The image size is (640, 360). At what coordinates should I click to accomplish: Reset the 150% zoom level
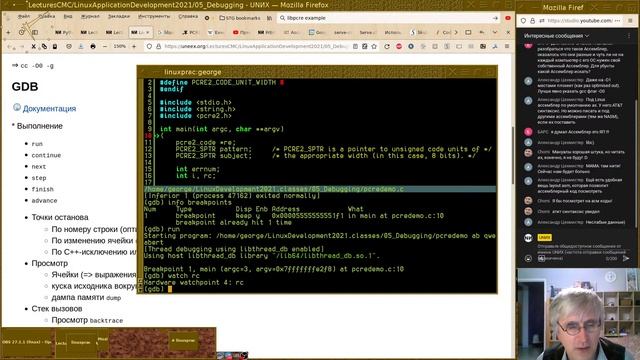coord(119,47)
